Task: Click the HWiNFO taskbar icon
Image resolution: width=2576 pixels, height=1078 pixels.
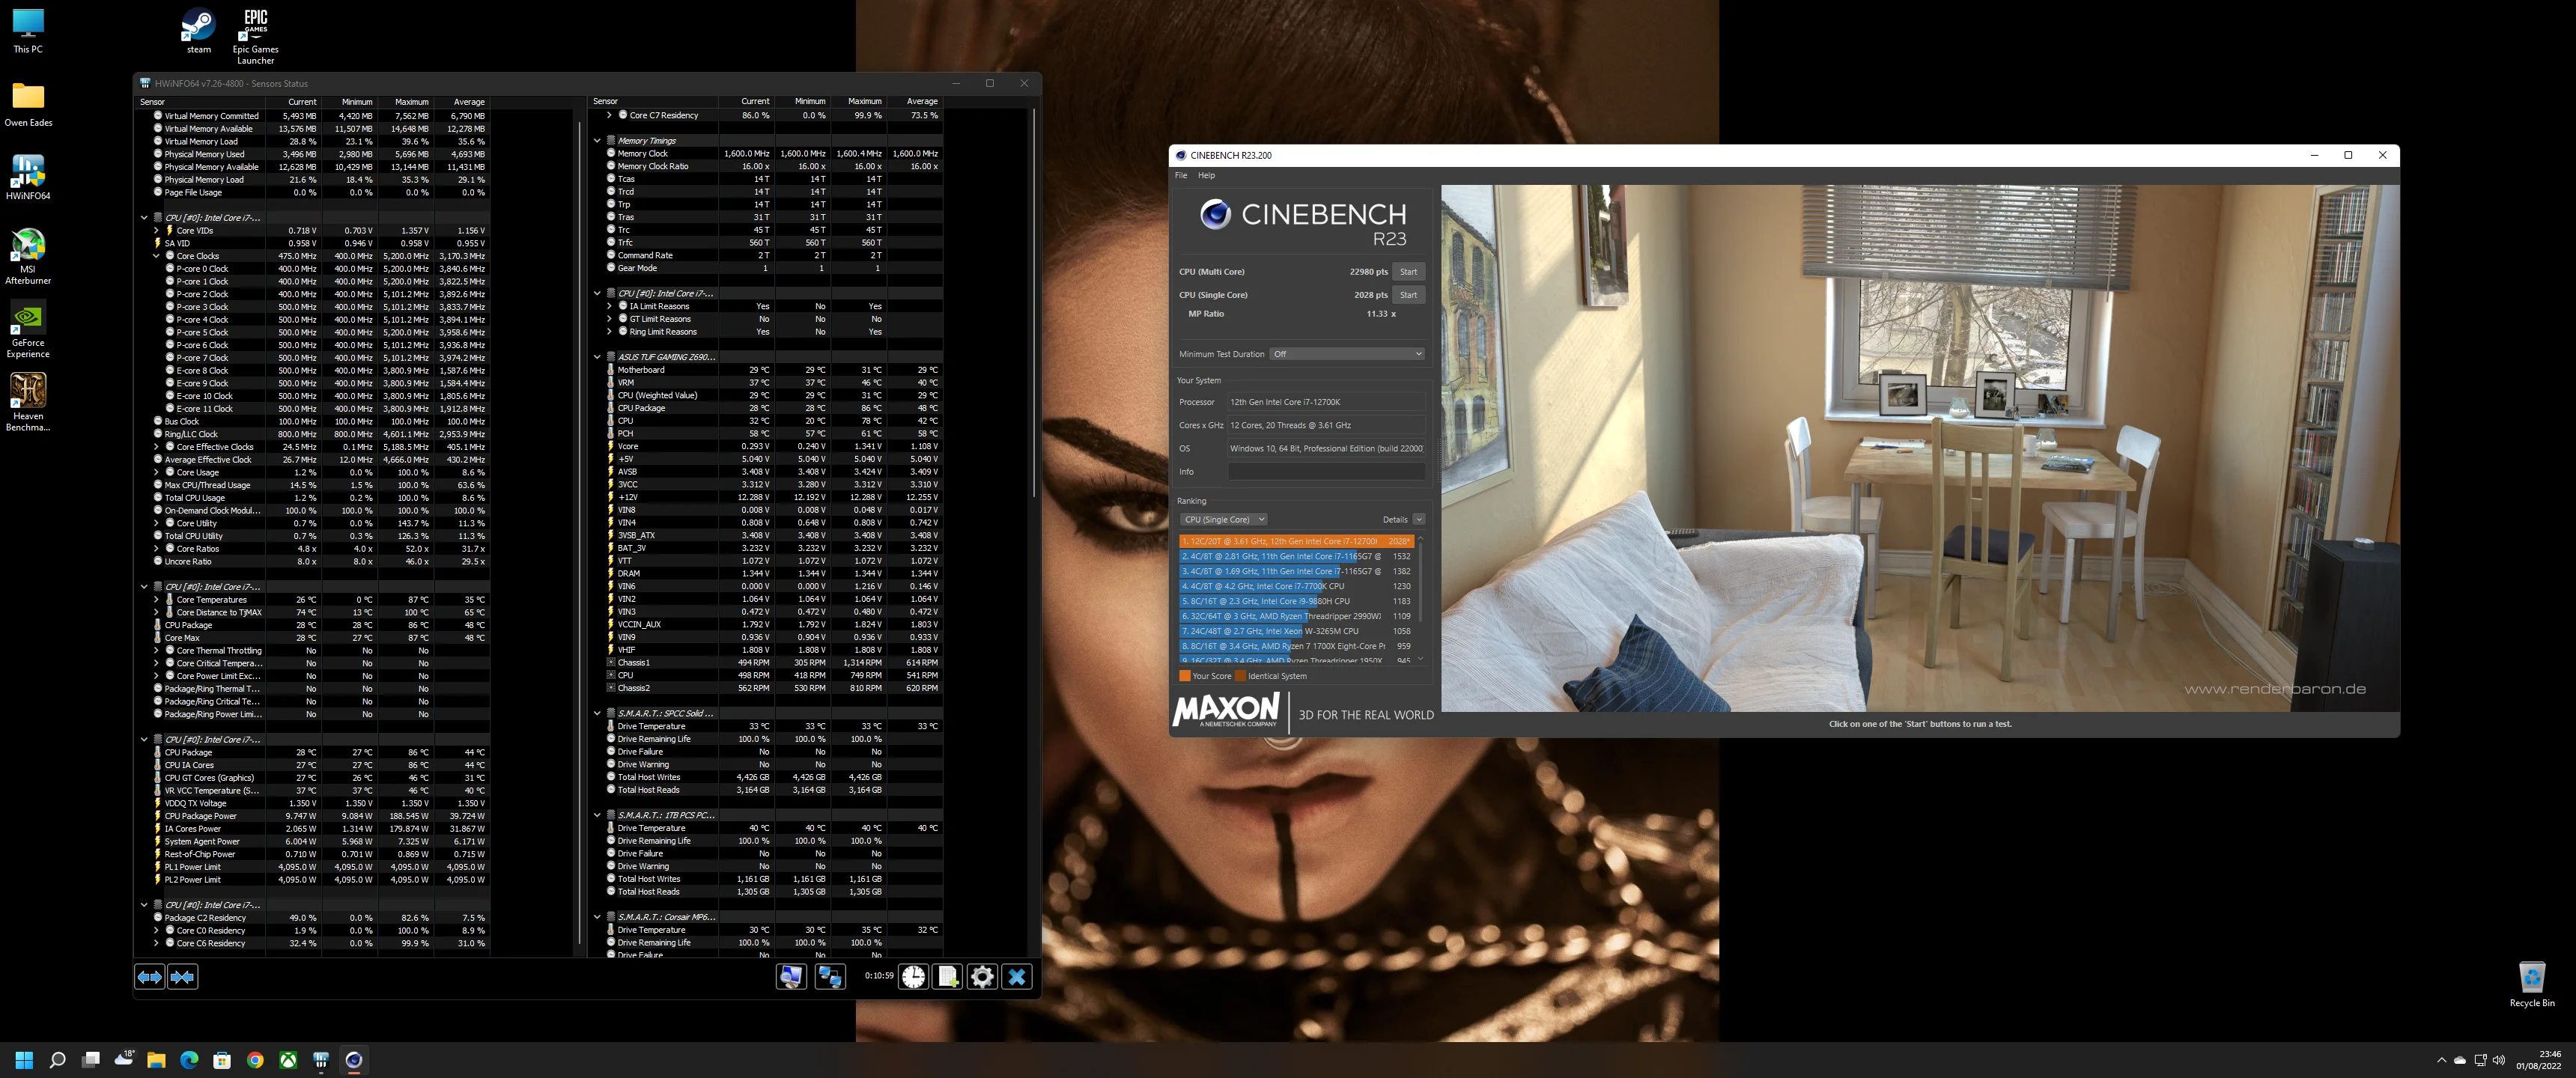Action: click(x=321, y=1060)
